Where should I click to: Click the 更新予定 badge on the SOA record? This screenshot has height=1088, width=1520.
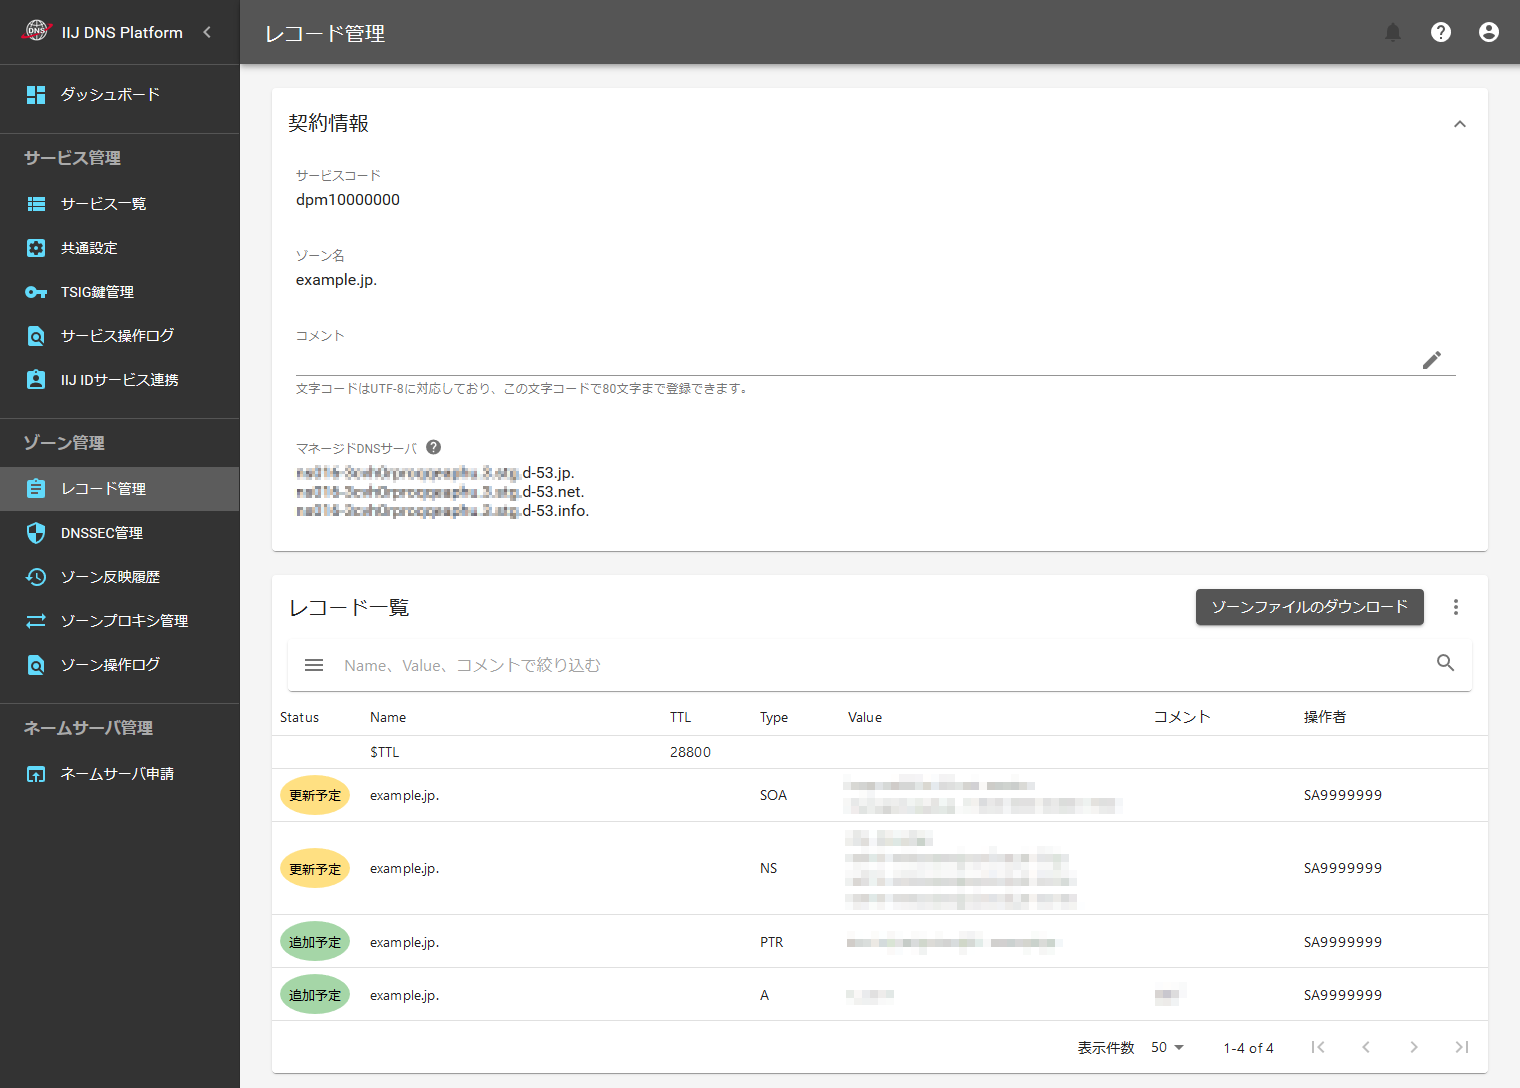coord(315,796)
